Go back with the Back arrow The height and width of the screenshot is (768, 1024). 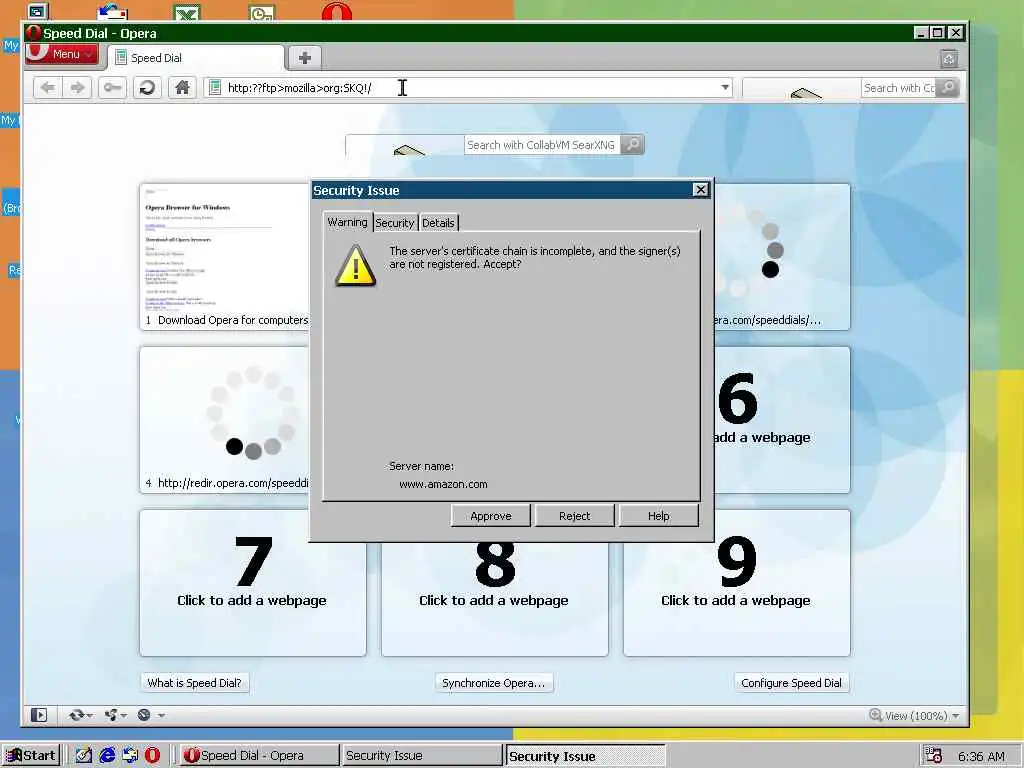click(47, 88)
